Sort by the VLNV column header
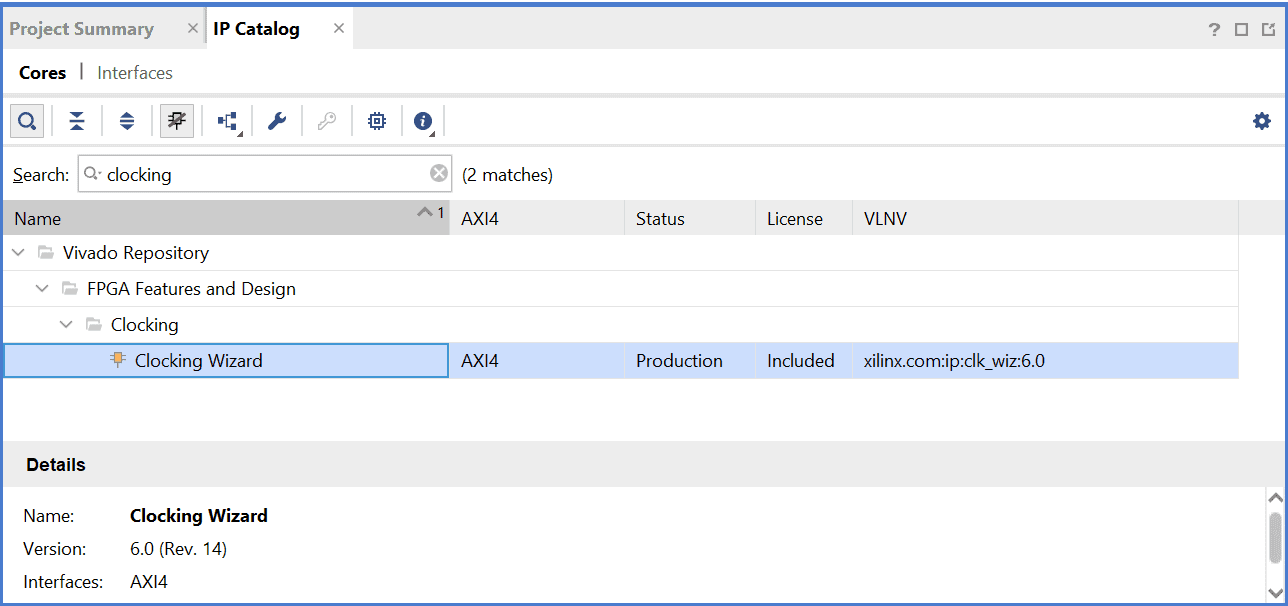The width and height of the screenshot is (1288, 606). tap(885, 219)
